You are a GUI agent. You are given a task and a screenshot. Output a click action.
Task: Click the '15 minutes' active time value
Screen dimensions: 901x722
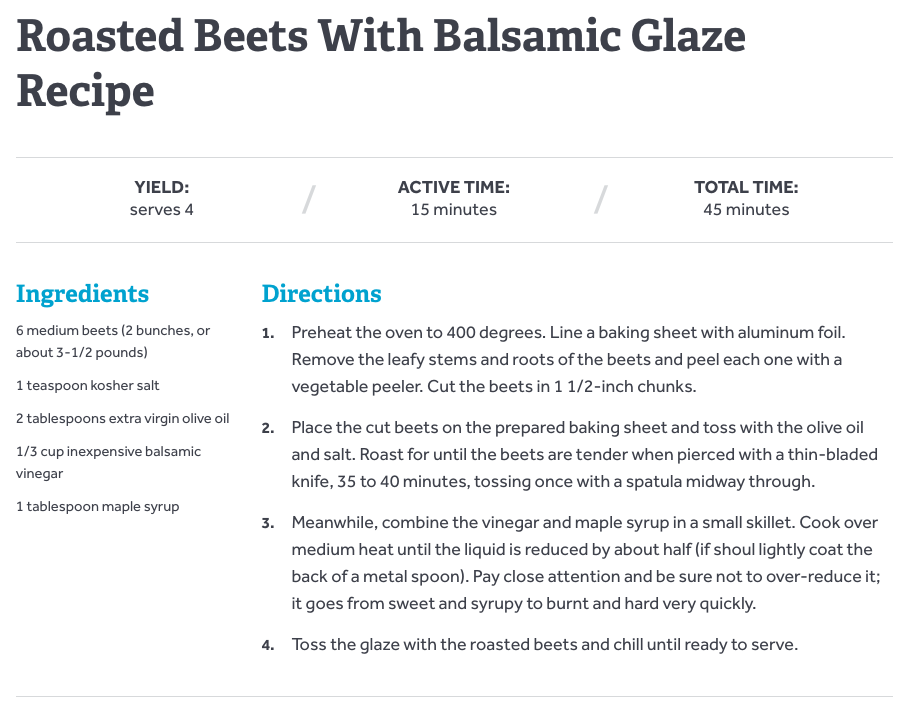click(x=453, y=209)
